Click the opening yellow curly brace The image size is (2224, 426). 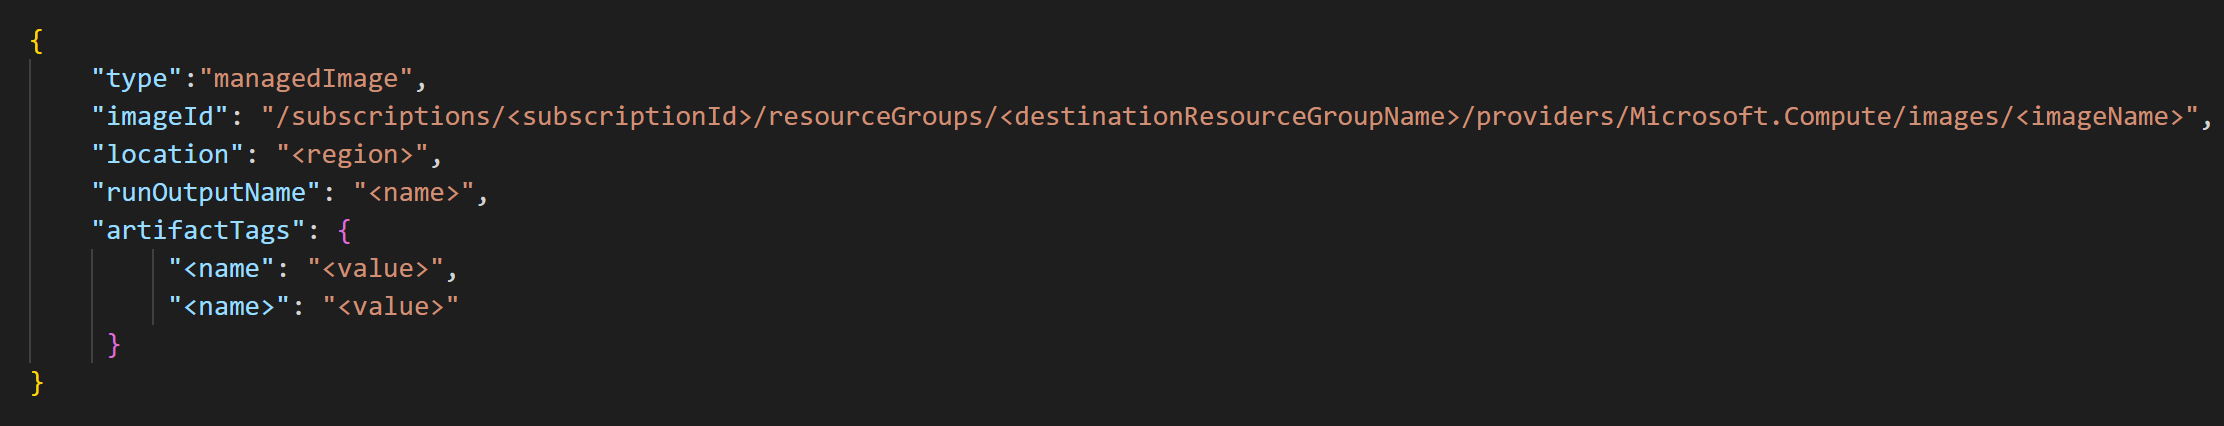point(37,41)
